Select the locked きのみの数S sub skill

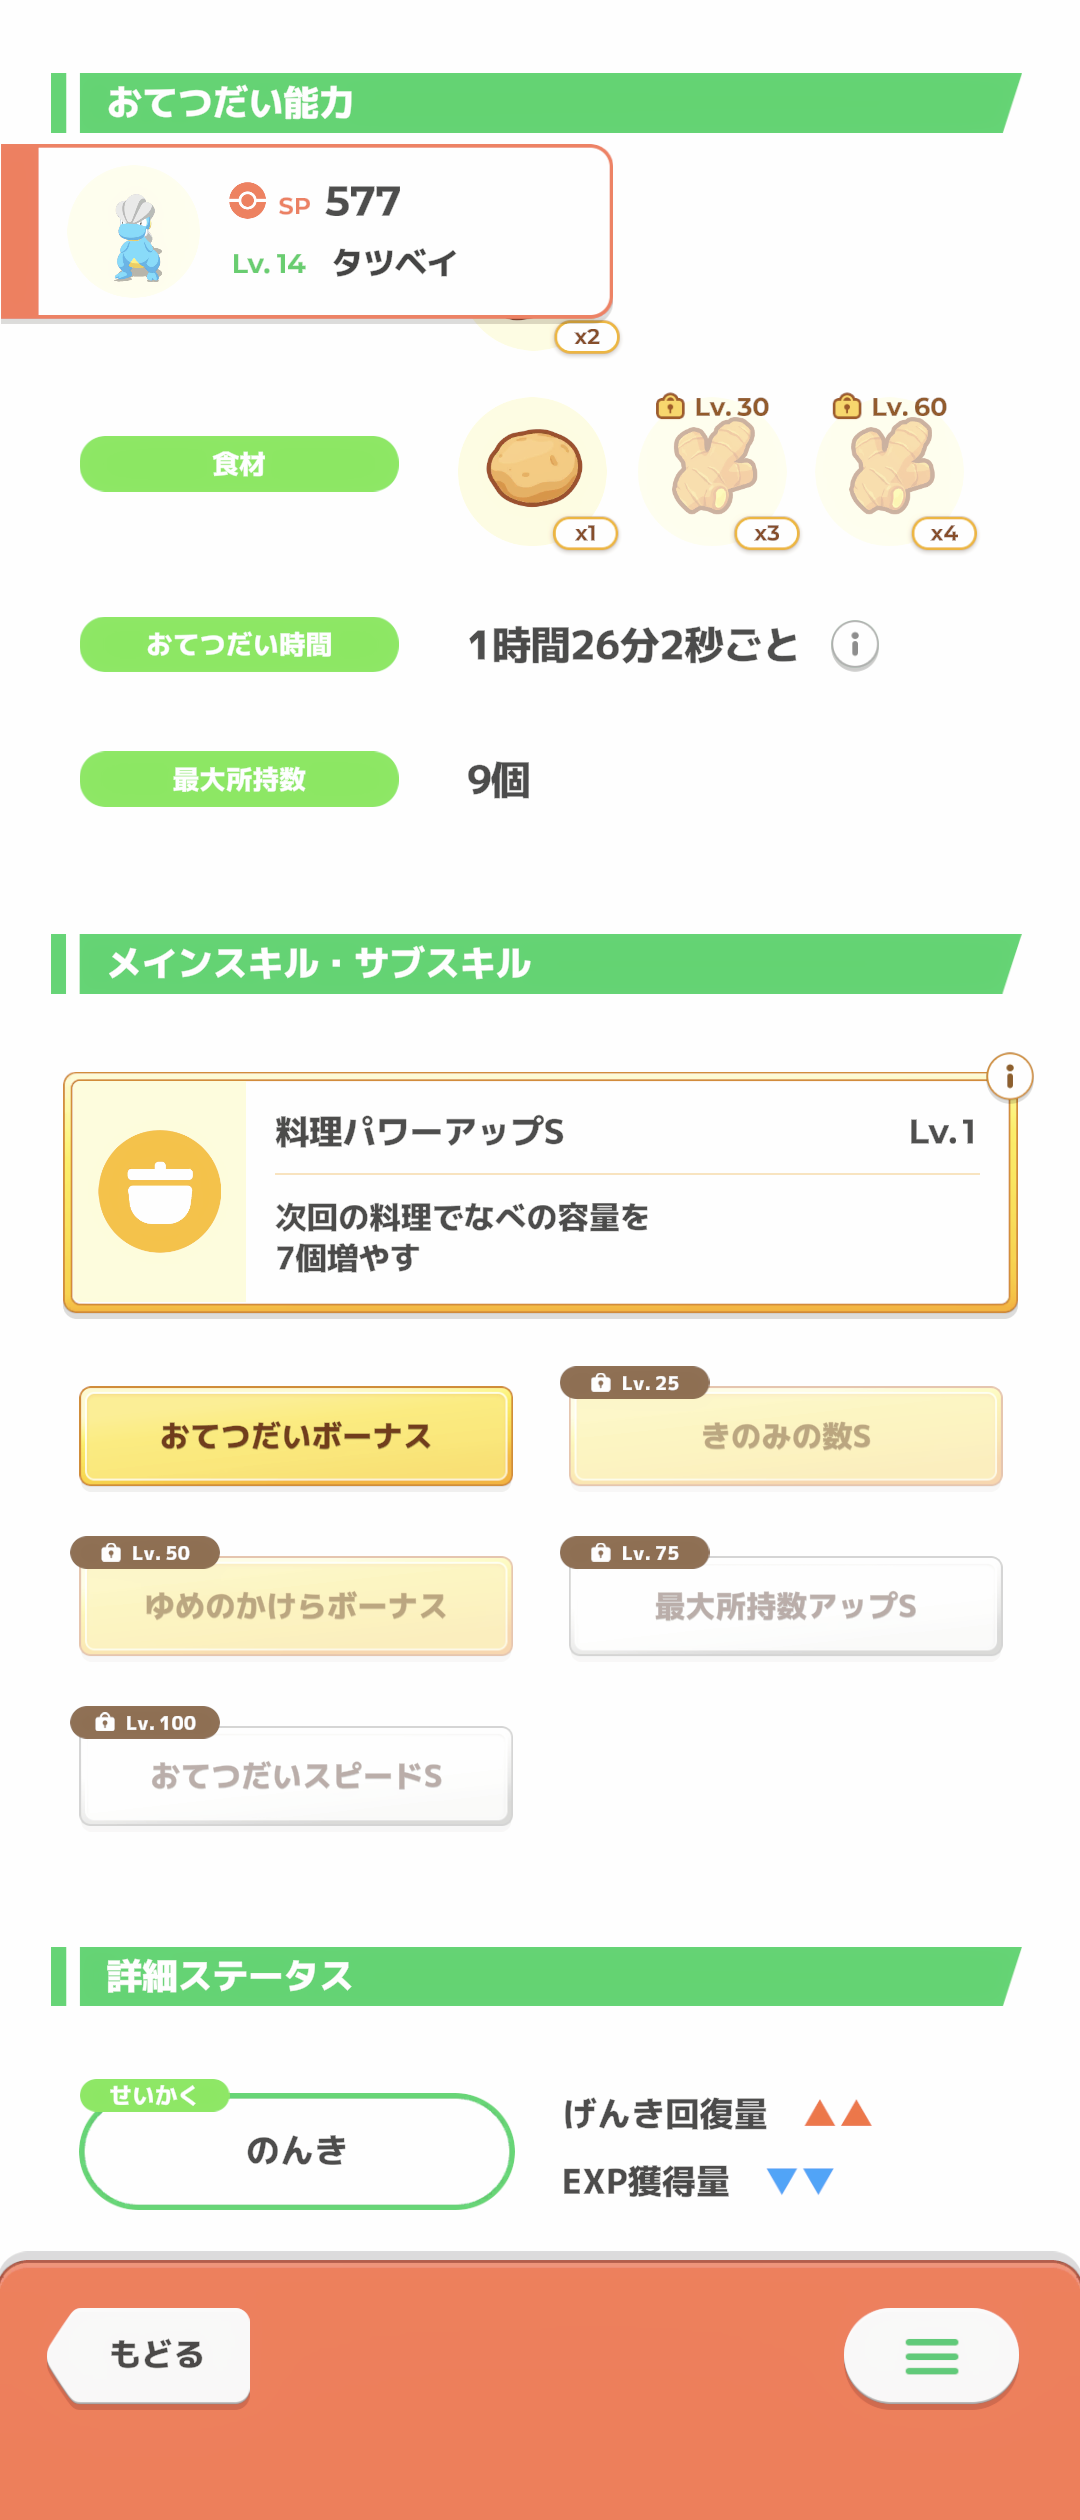(786, 1436)
